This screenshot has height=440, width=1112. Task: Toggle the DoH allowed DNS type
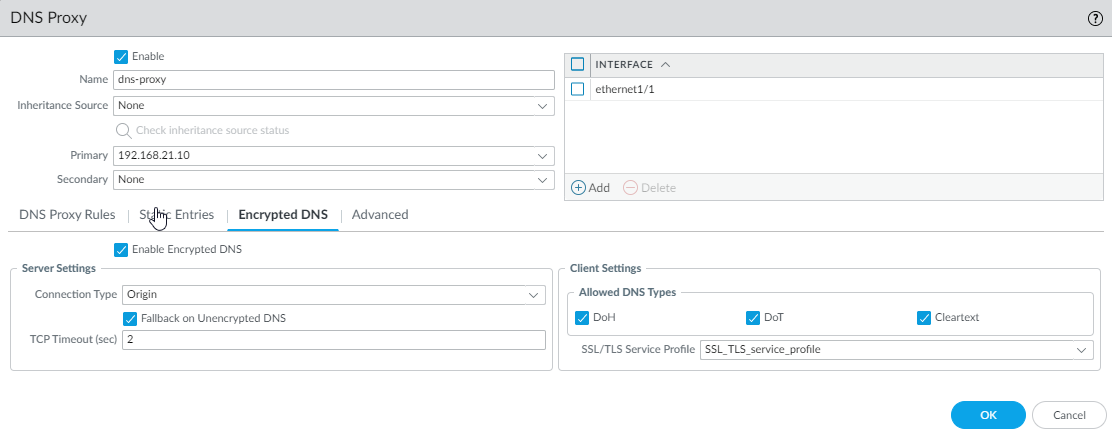pos(583,318)
